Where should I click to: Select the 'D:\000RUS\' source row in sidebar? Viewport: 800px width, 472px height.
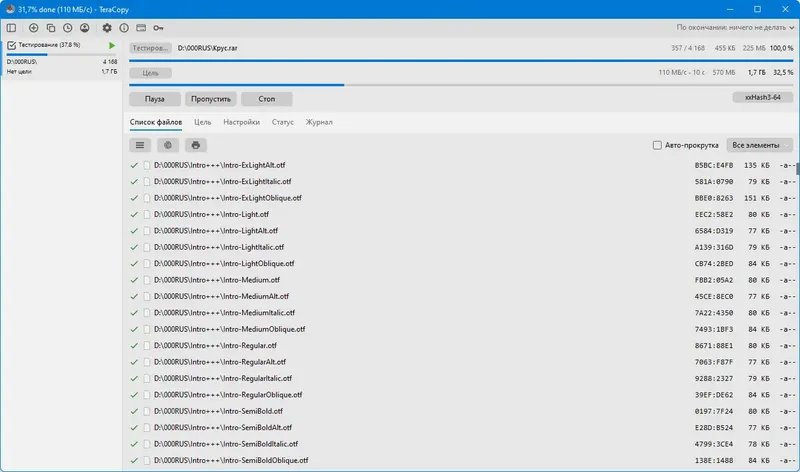(x=62, y=62)
